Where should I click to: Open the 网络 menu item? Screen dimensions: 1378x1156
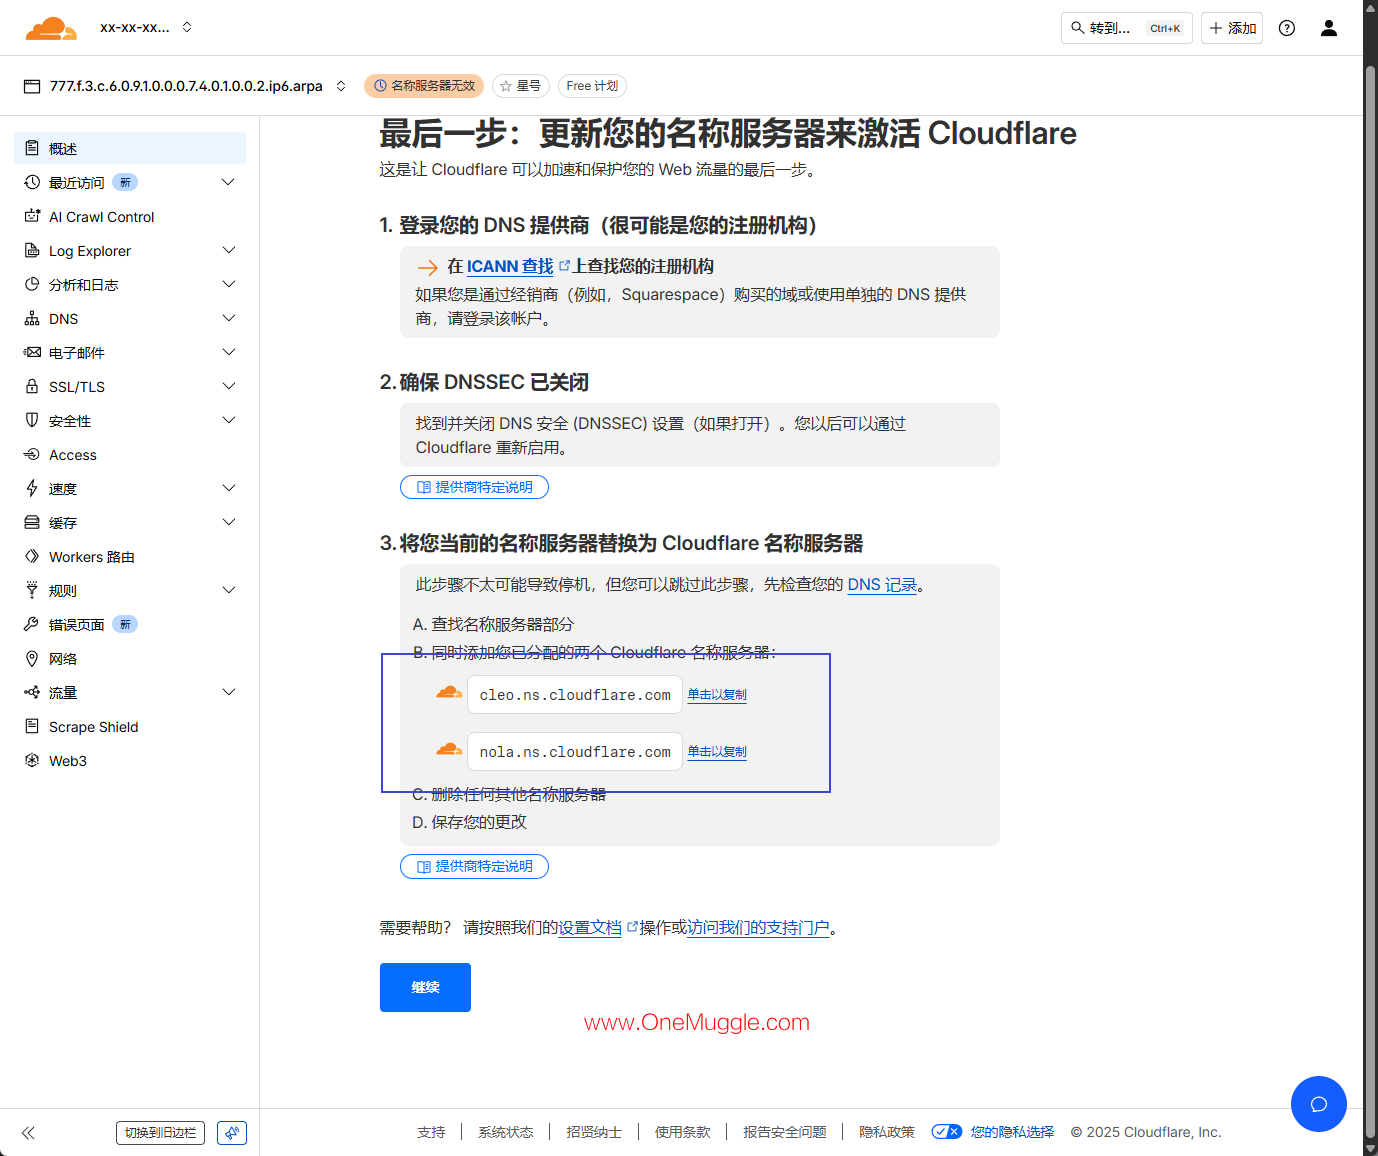[130, 659]
